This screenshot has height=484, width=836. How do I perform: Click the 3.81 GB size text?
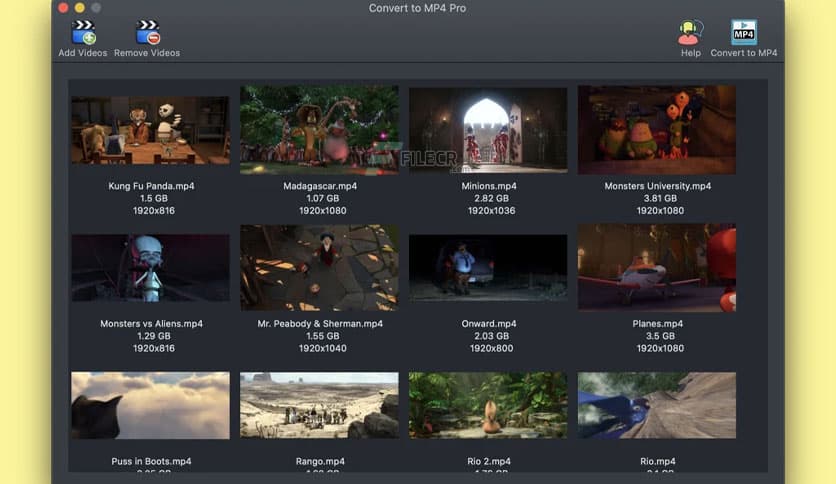660,198
